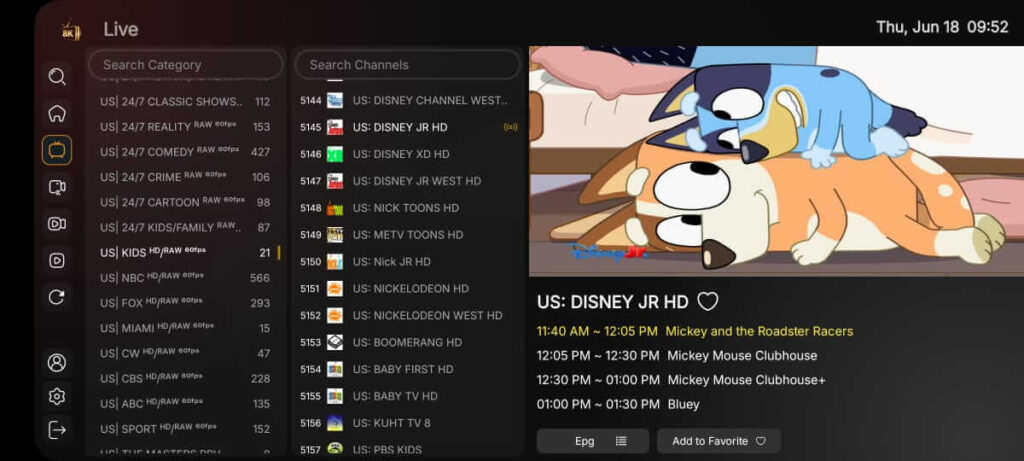Play channel US: DISNEY JR WEST HD
The height and width of the screenshot is (461, 1024).
pos(408,181)
